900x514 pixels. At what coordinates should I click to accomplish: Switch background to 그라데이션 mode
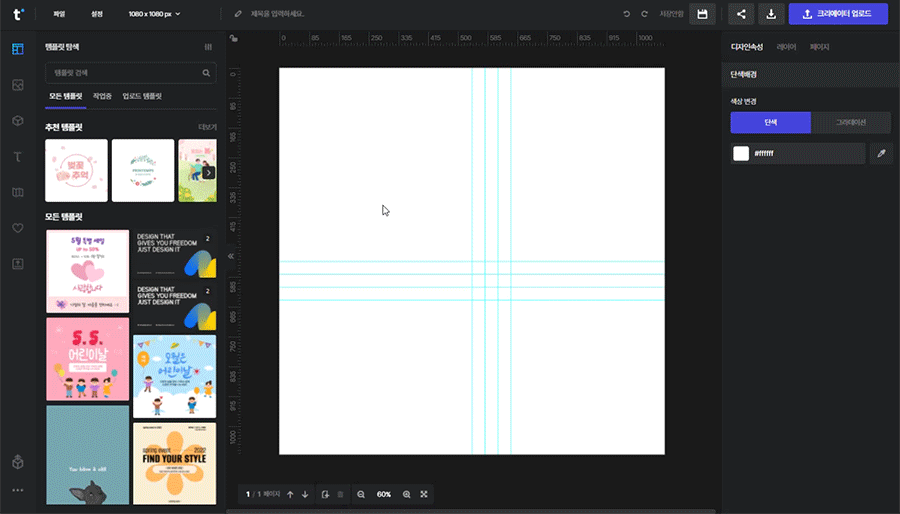pos(849,122)
